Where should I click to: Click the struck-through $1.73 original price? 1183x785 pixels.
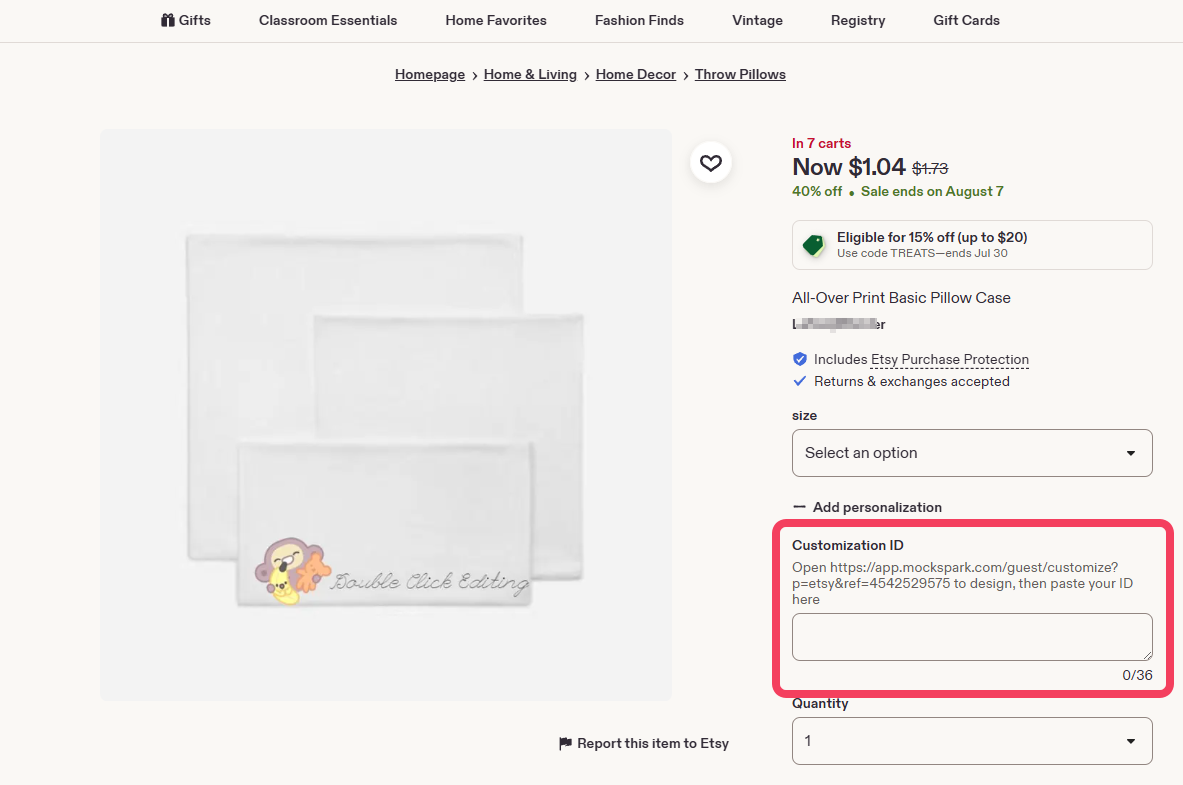[x=930, y=168]
